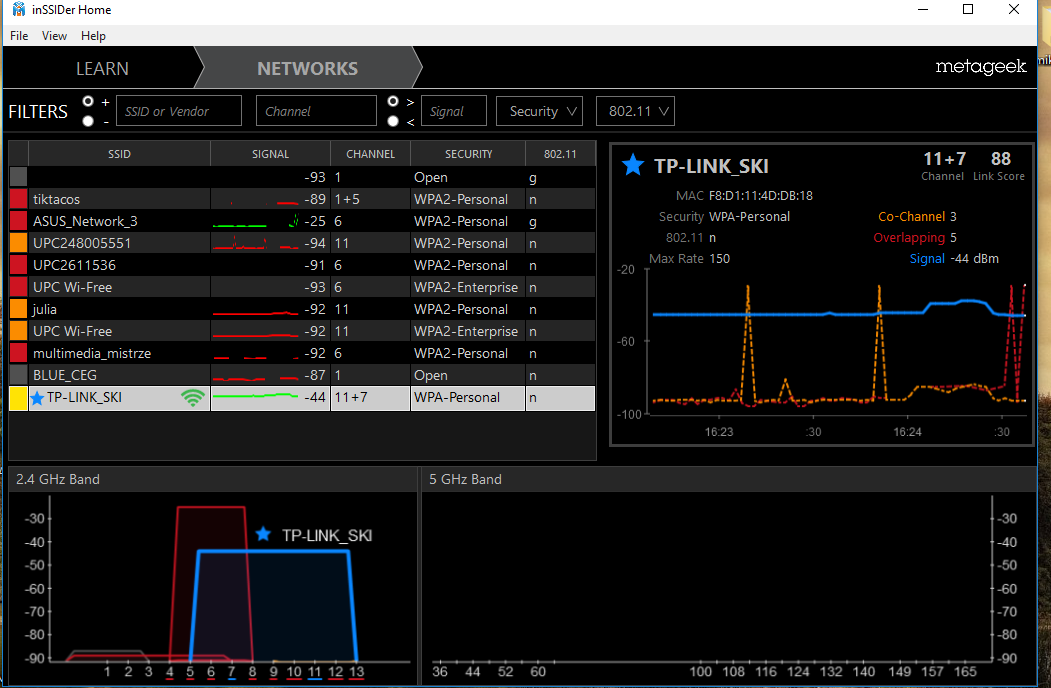Open the 802.11 filter dropdown

pyautogui.click(x=635, y=111)
